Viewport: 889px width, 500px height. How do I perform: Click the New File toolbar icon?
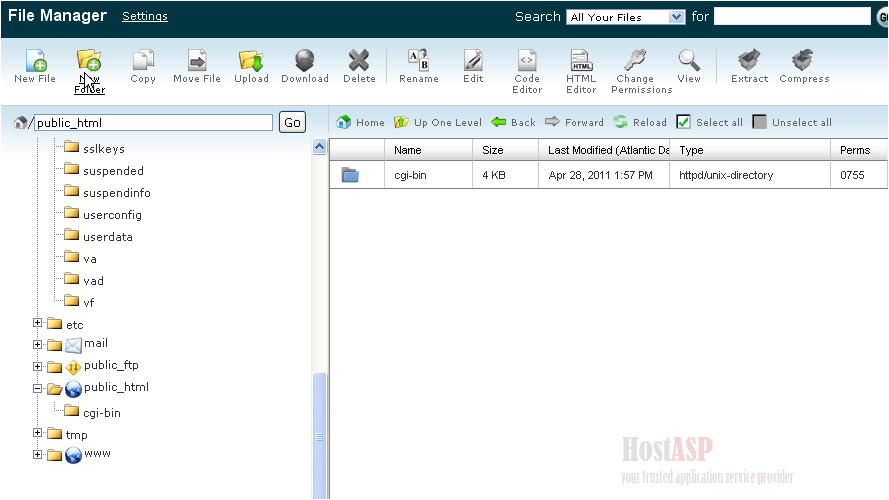[35, 61]
